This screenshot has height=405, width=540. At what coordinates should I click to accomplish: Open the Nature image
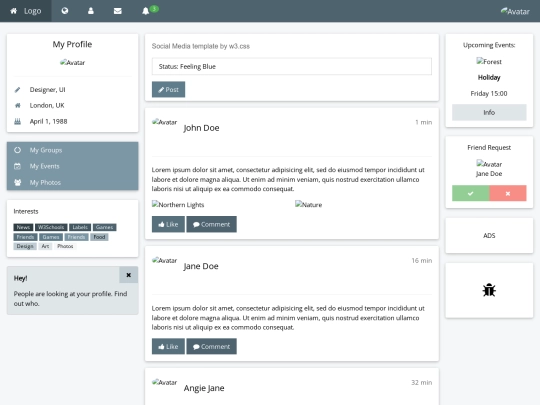coord(309,205)
